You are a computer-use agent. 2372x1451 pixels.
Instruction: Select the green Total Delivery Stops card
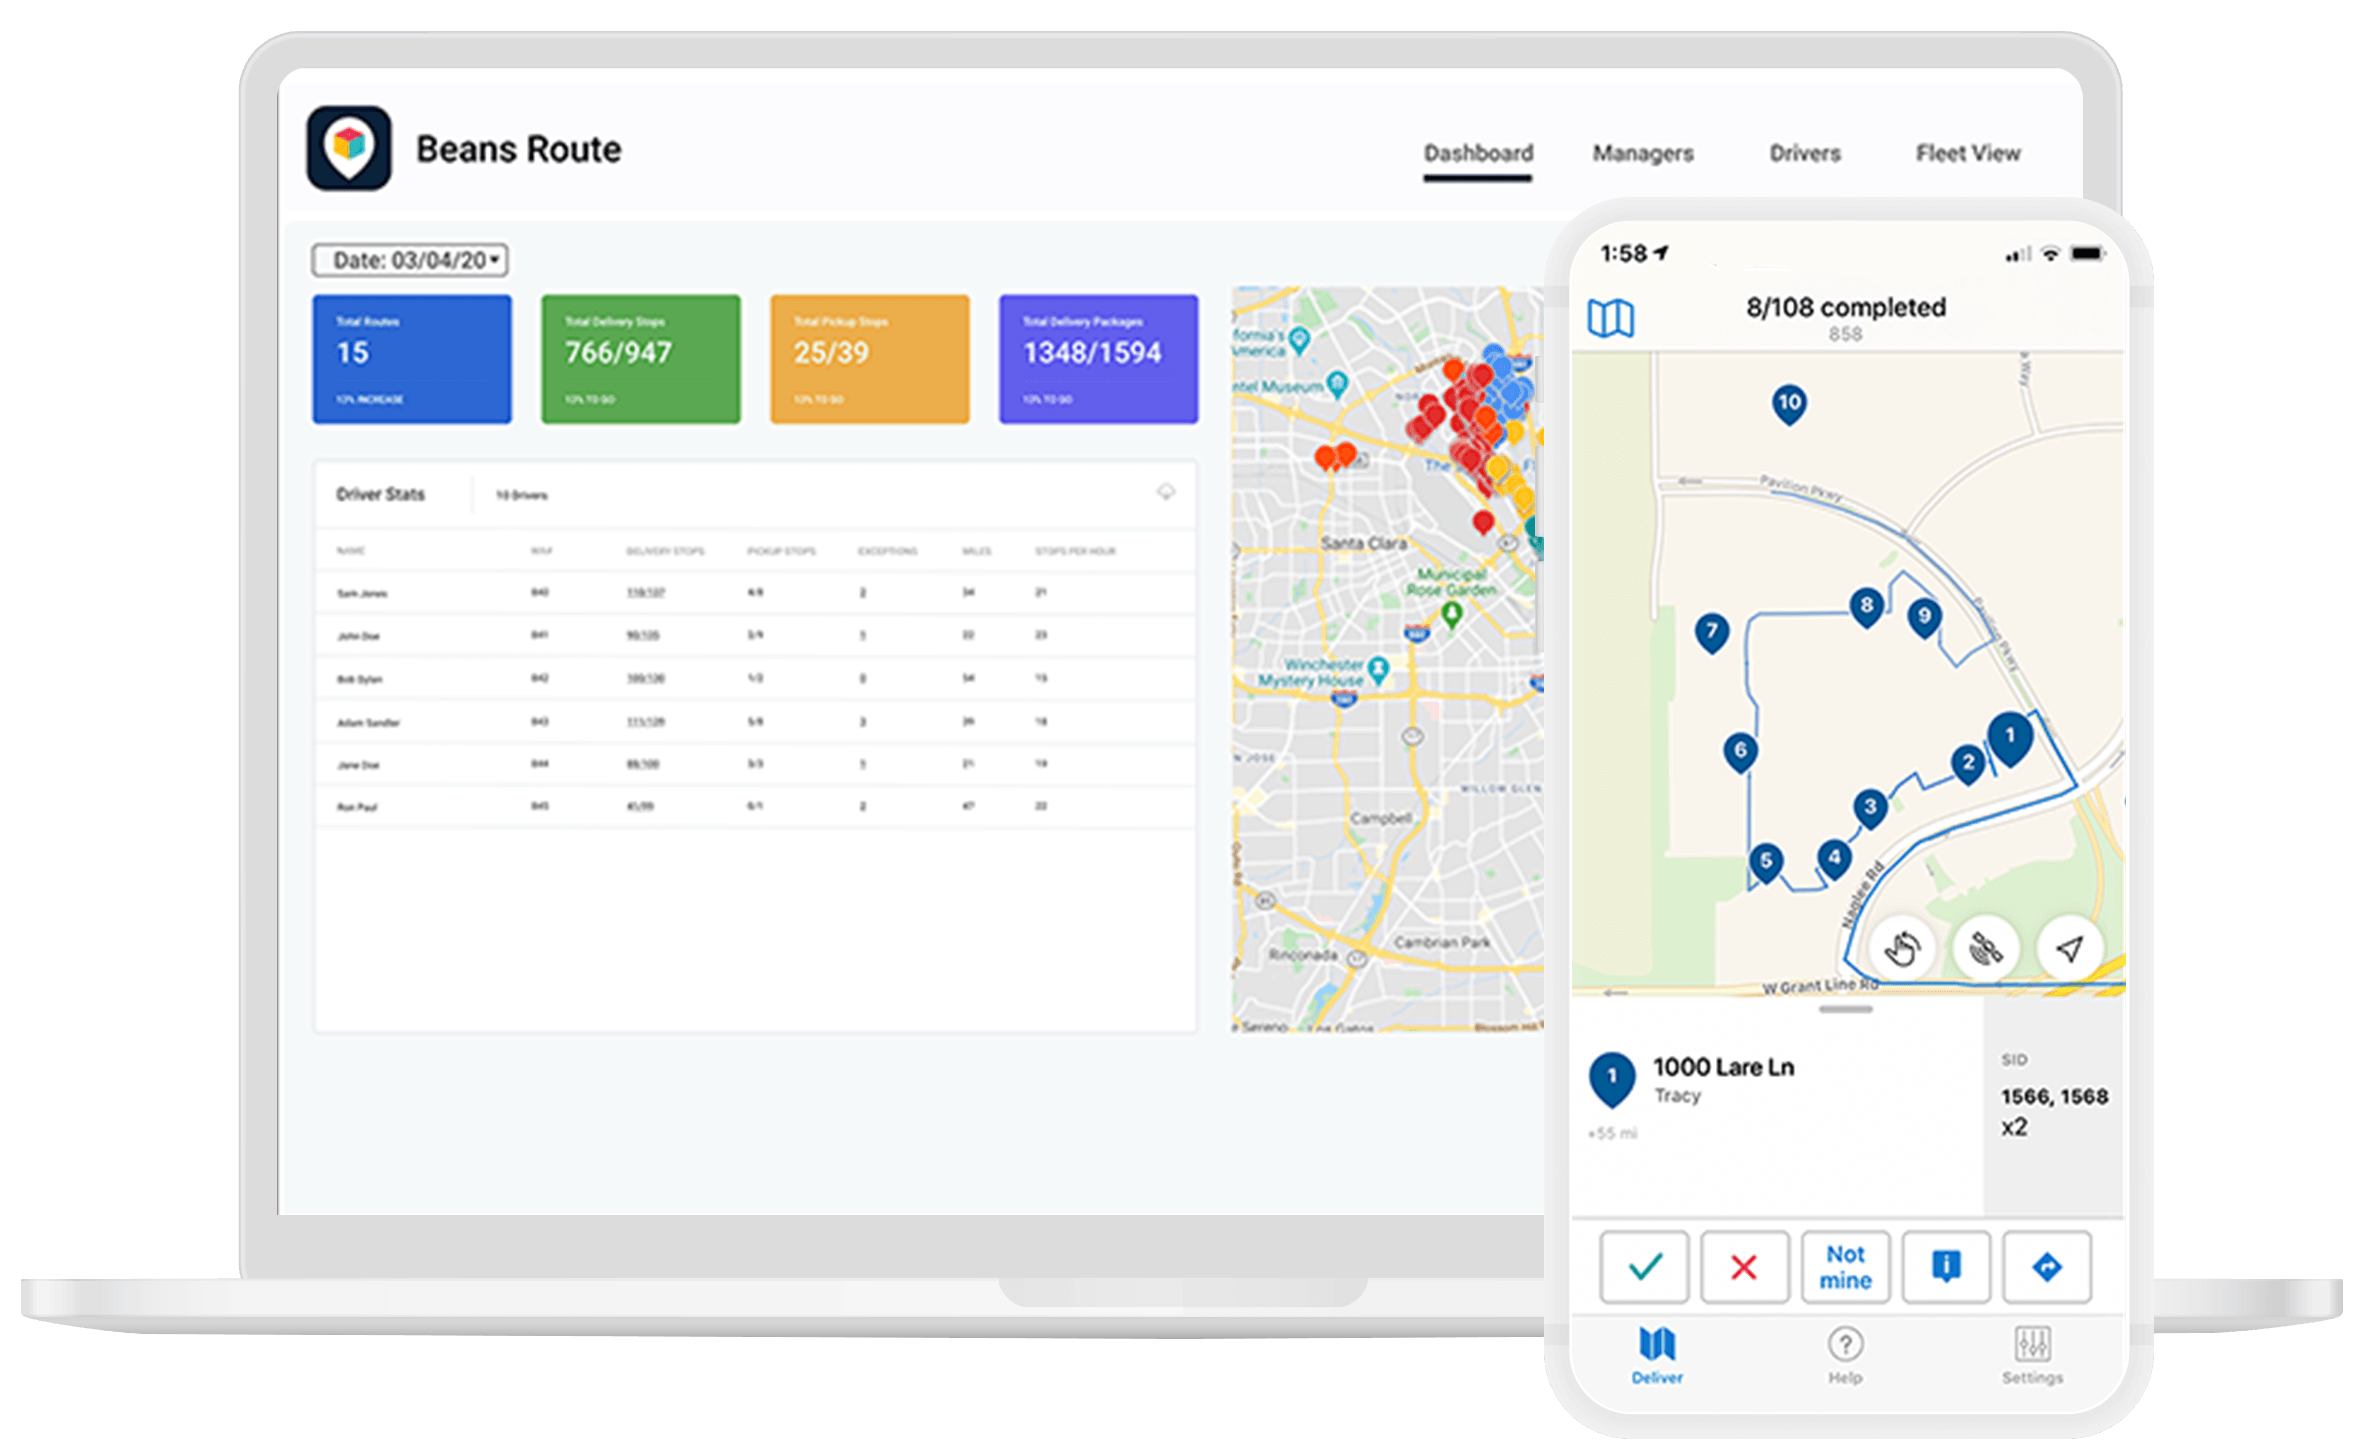pyautogui.click(x=640, y=359)
